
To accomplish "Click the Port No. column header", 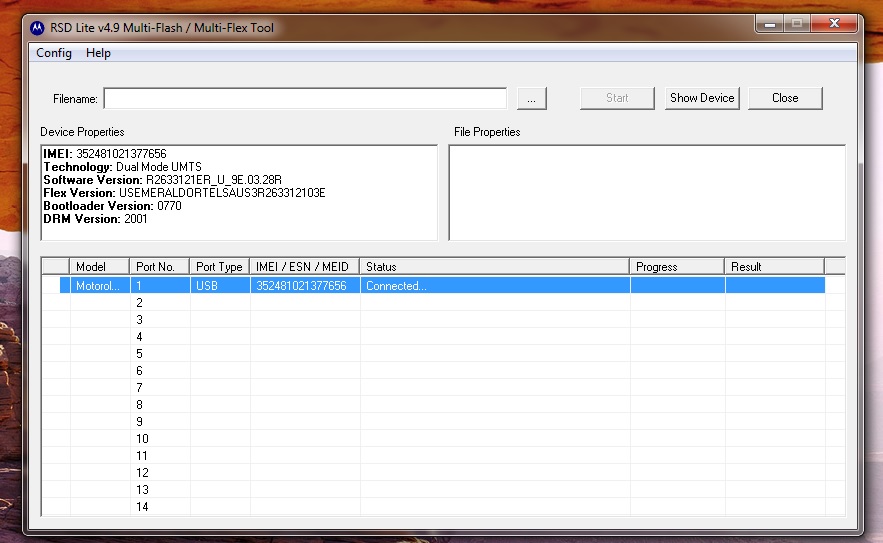I will point(159,266).
